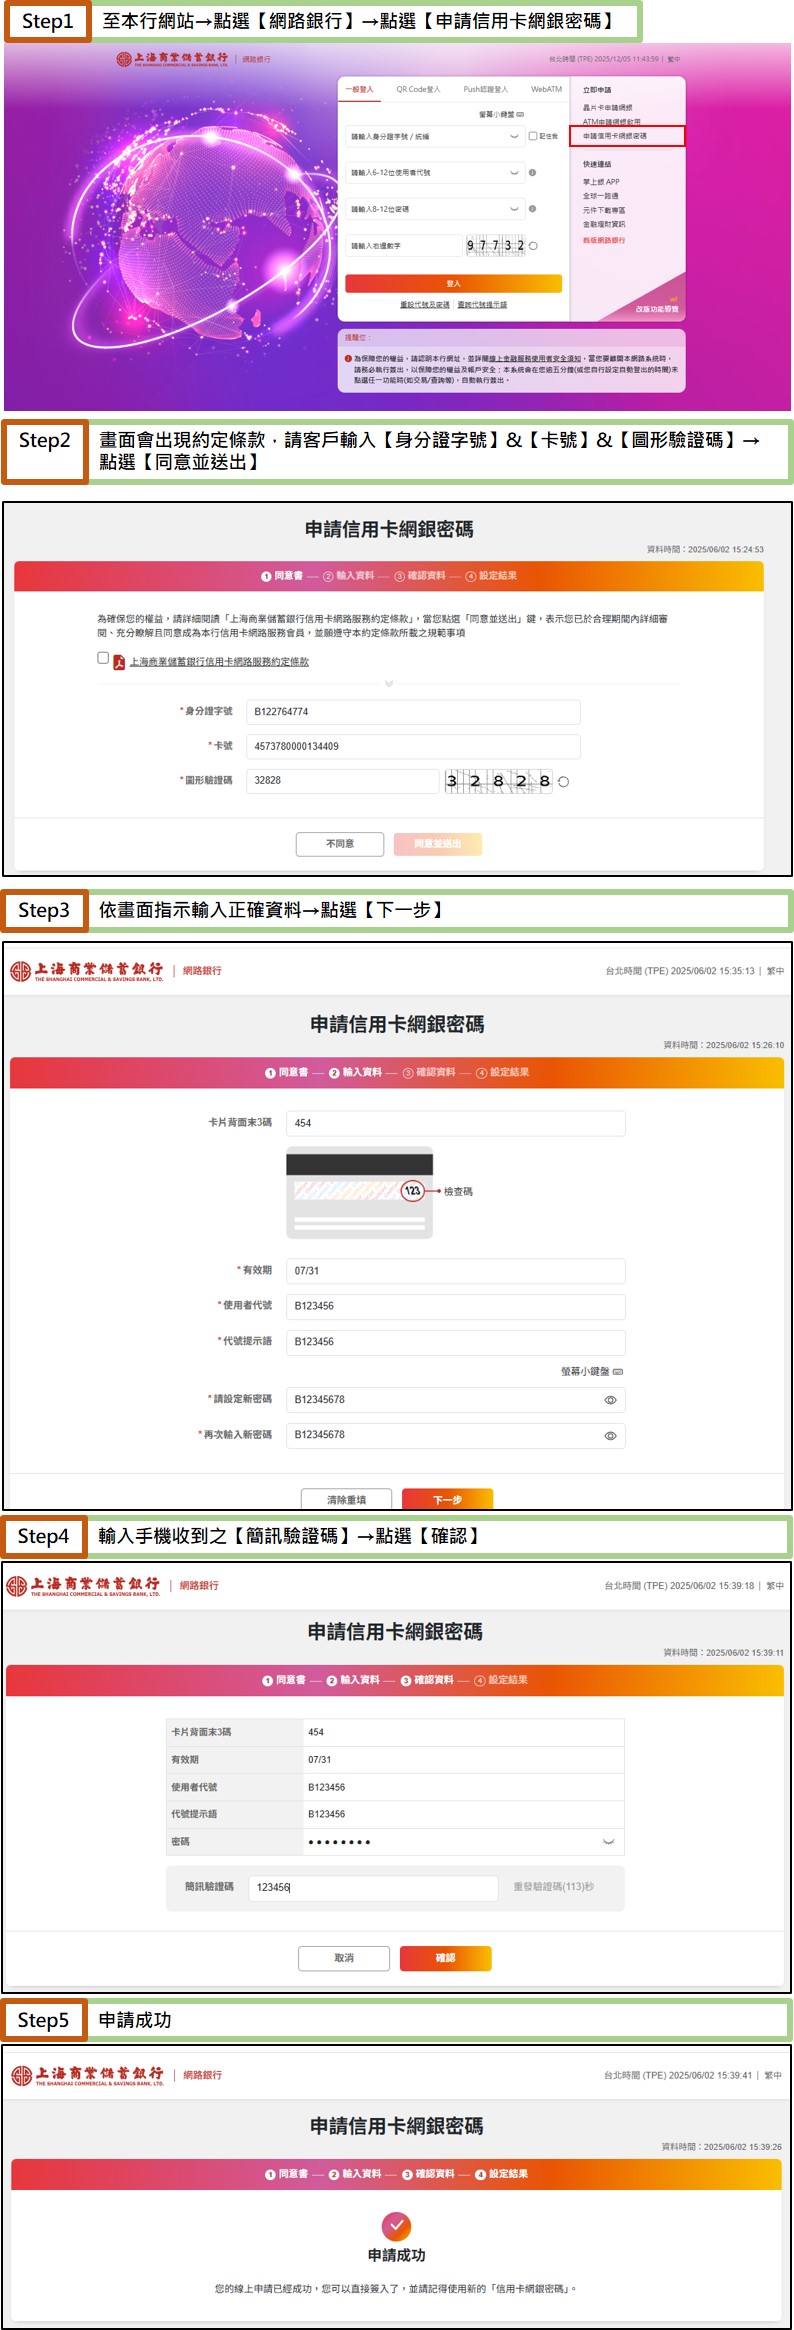Click the 圖形驗證碼 field showing 32828
This screenshot has width=794, height=2330.
[342, 780]
